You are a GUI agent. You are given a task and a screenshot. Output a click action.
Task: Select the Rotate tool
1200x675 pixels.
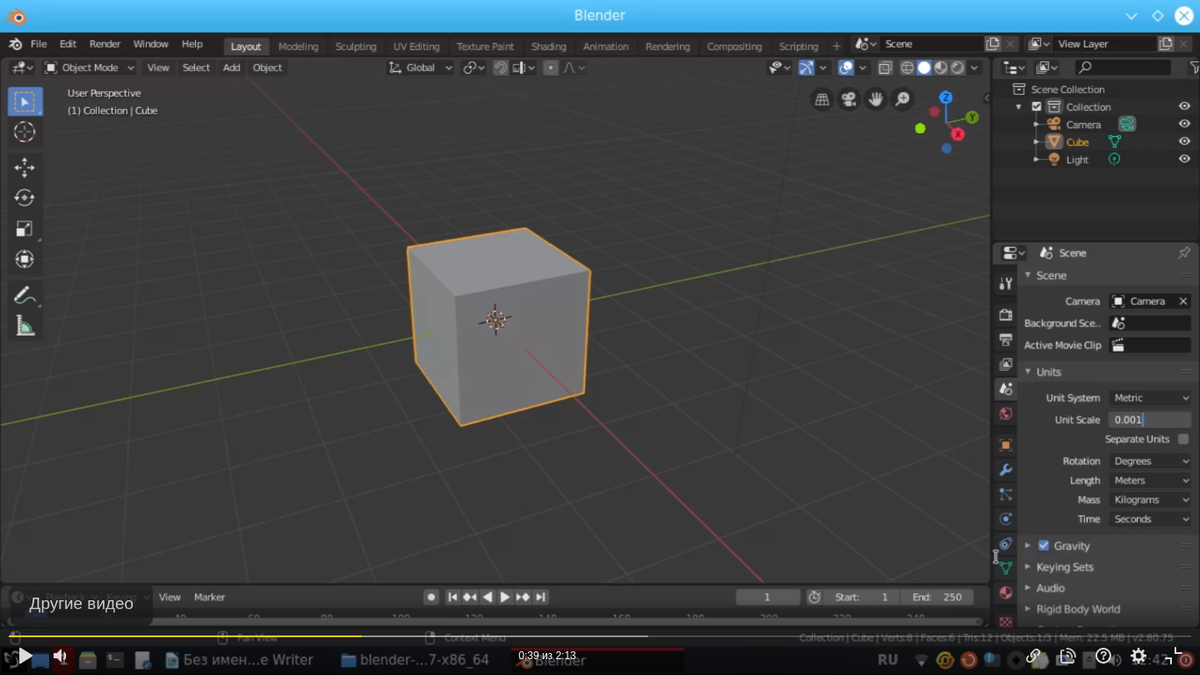[25, 198]
